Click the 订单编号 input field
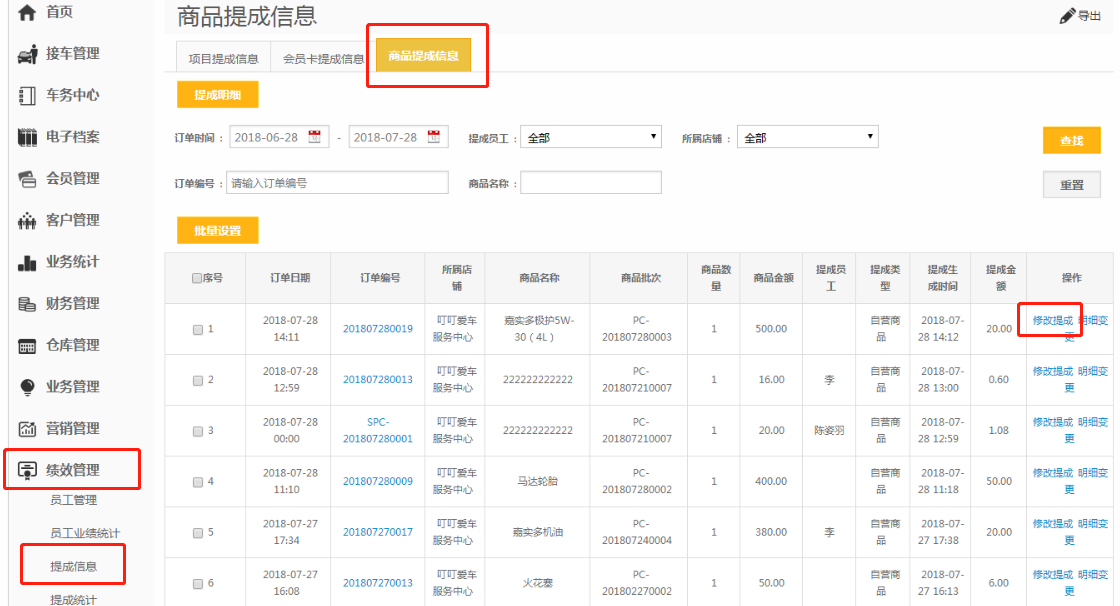This screenshot has width=1120, height=606. (x=337, y=183)
